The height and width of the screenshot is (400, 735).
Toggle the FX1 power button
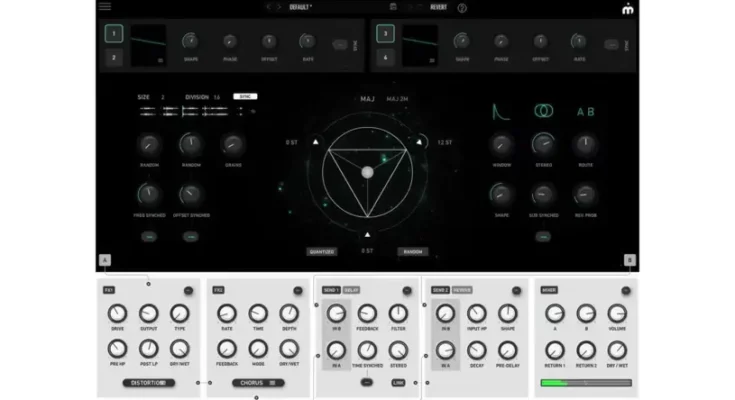pyautogui.click(x=190, y=290)
